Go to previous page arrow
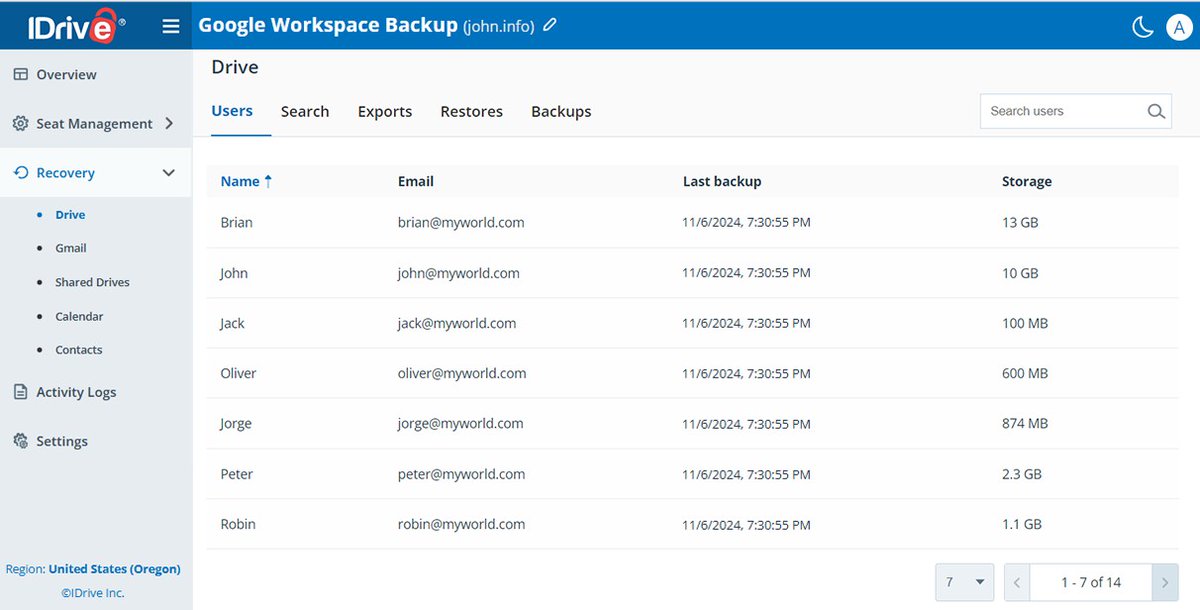 [1017, 582]
